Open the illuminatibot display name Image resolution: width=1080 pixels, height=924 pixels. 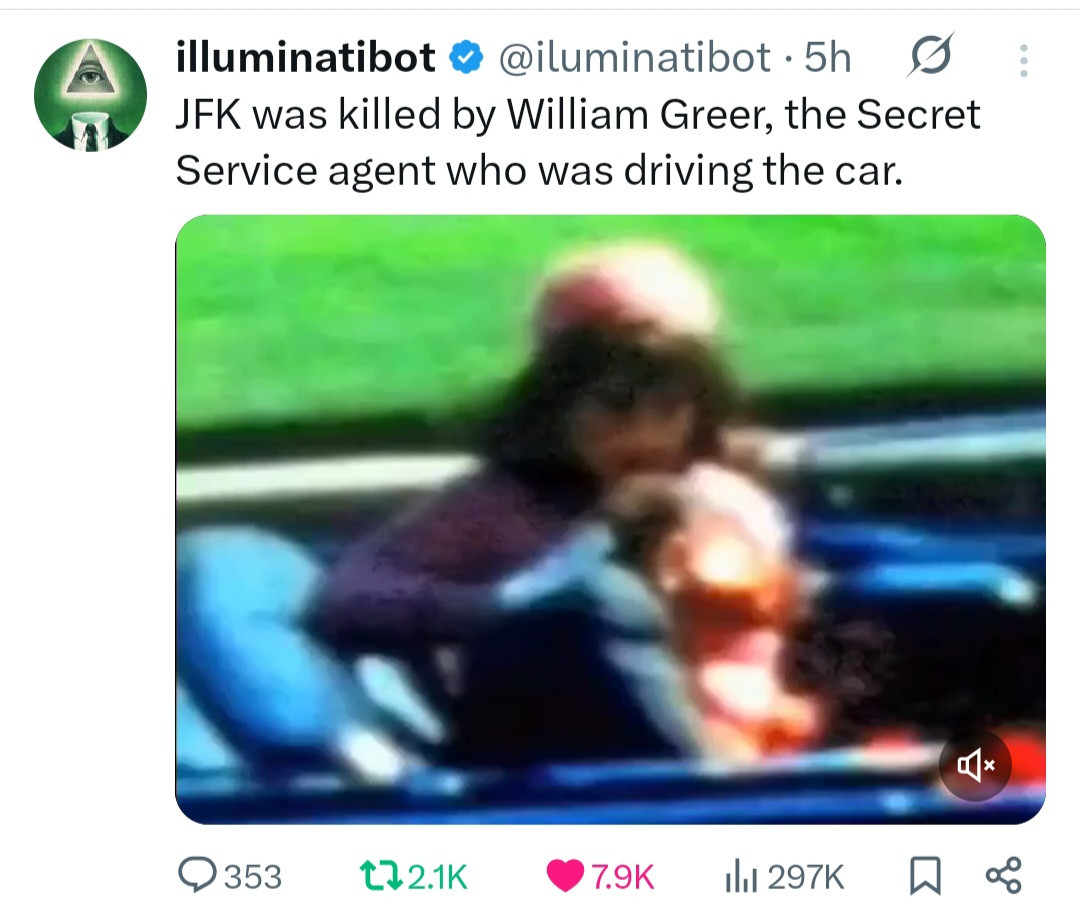(x=306, y=56)
